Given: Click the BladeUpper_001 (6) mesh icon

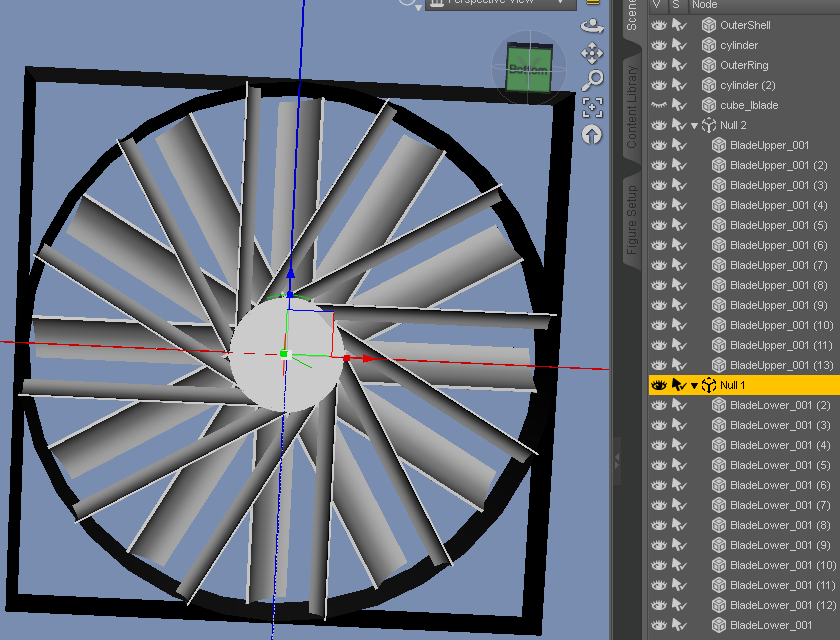Looking at the screenshot, I should (x=719, y=245).
